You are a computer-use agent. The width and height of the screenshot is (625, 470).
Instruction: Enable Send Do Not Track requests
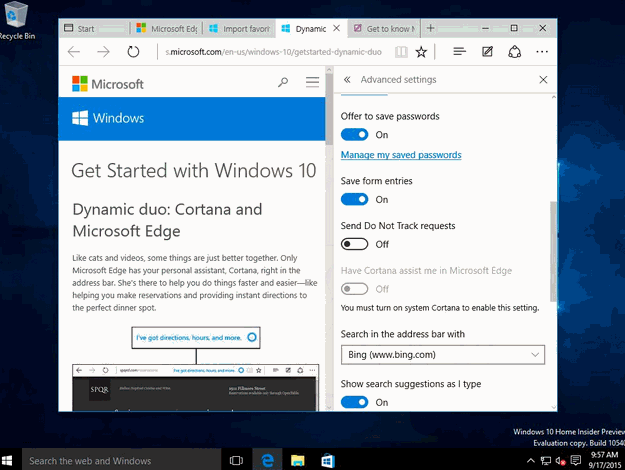(354, 244)
